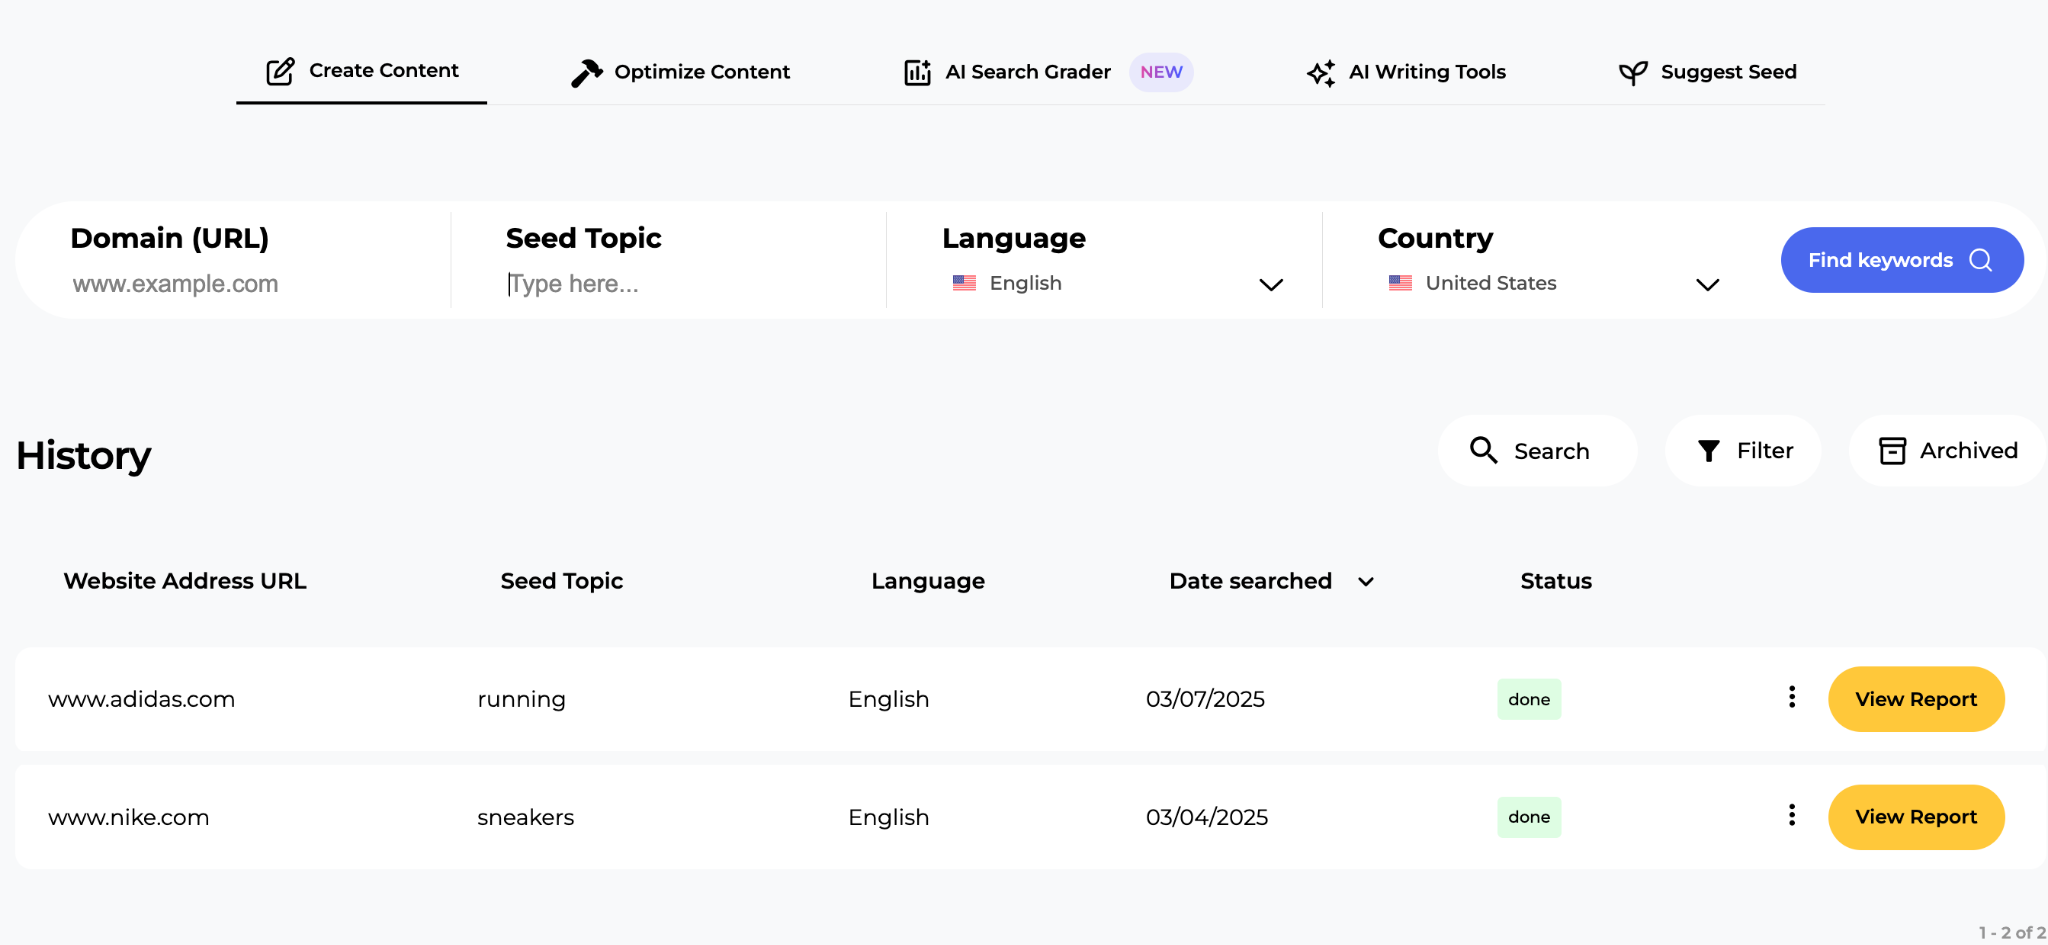The image size is (2048, 945).
Task: Open three-dot menu for adidas.com row
Action: (x=1791, y=697)
